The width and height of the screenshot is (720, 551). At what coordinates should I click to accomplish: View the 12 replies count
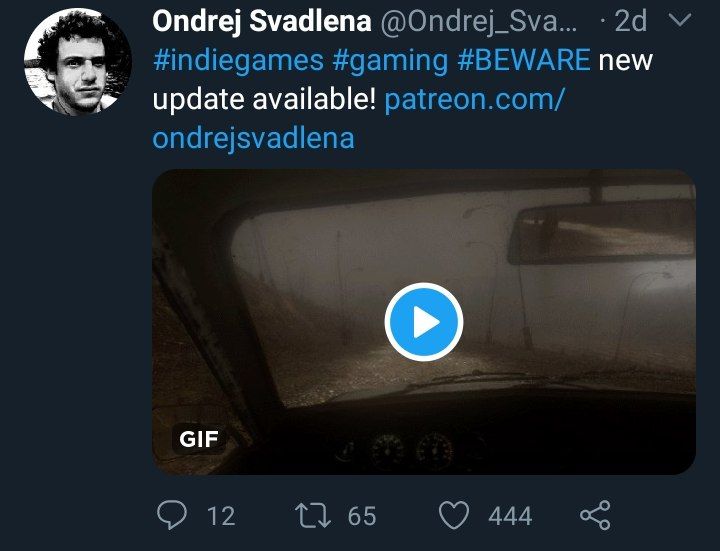click(221, 516)
